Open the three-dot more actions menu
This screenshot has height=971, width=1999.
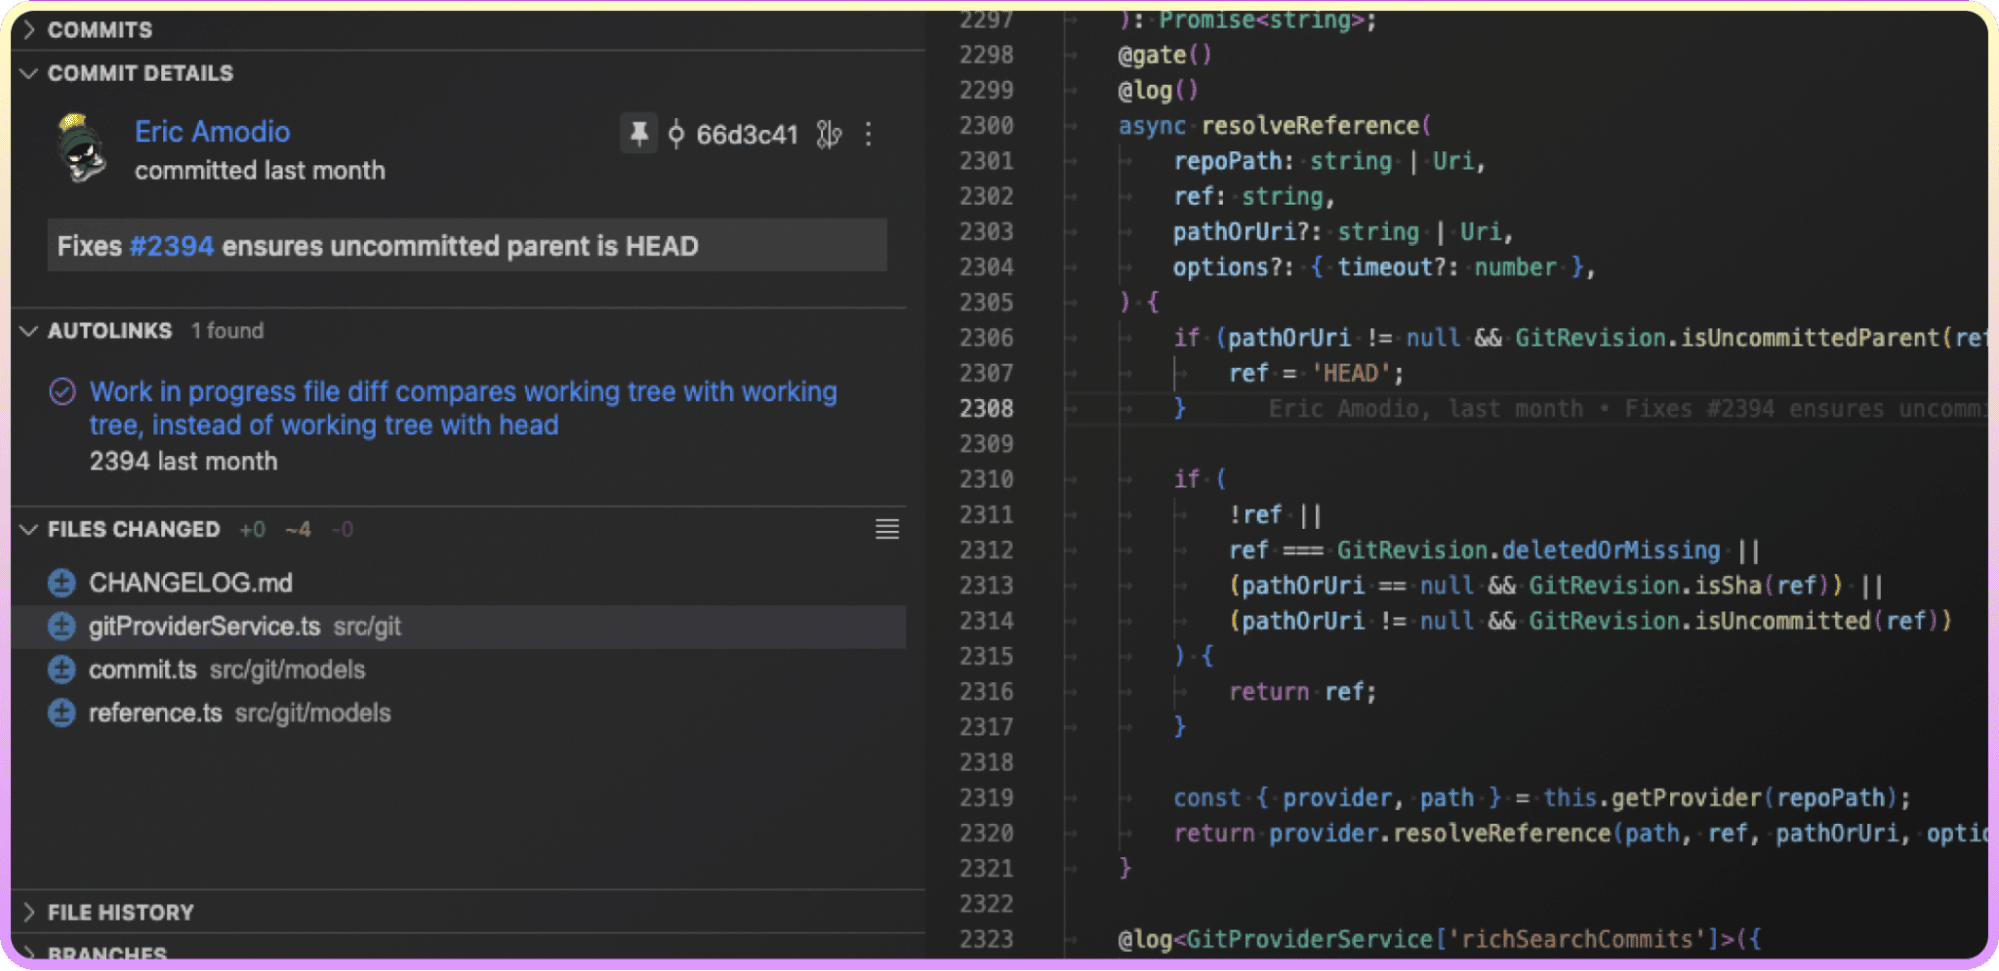[x=868, y=134]
